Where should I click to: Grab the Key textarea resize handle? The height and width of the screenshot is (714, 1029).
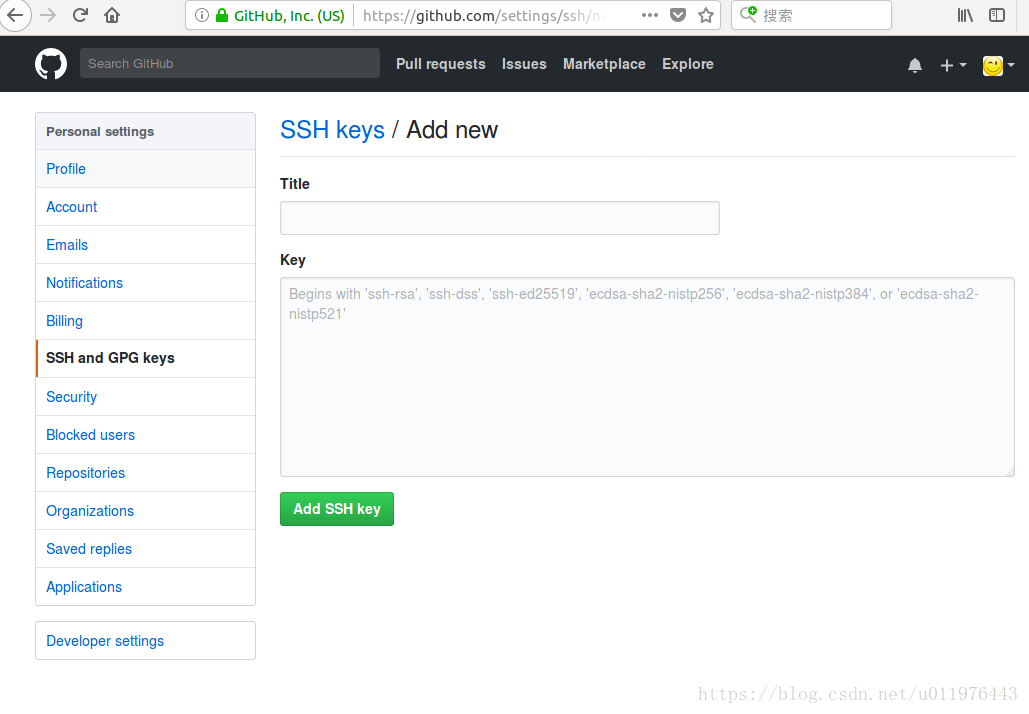tap(1009, 471)
